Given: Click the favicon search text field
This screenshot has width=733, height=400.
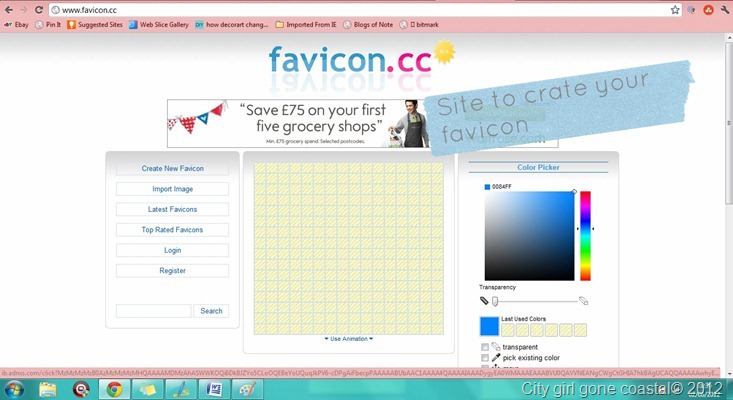Looking at the screenshot, I should [x=154, y=311].
